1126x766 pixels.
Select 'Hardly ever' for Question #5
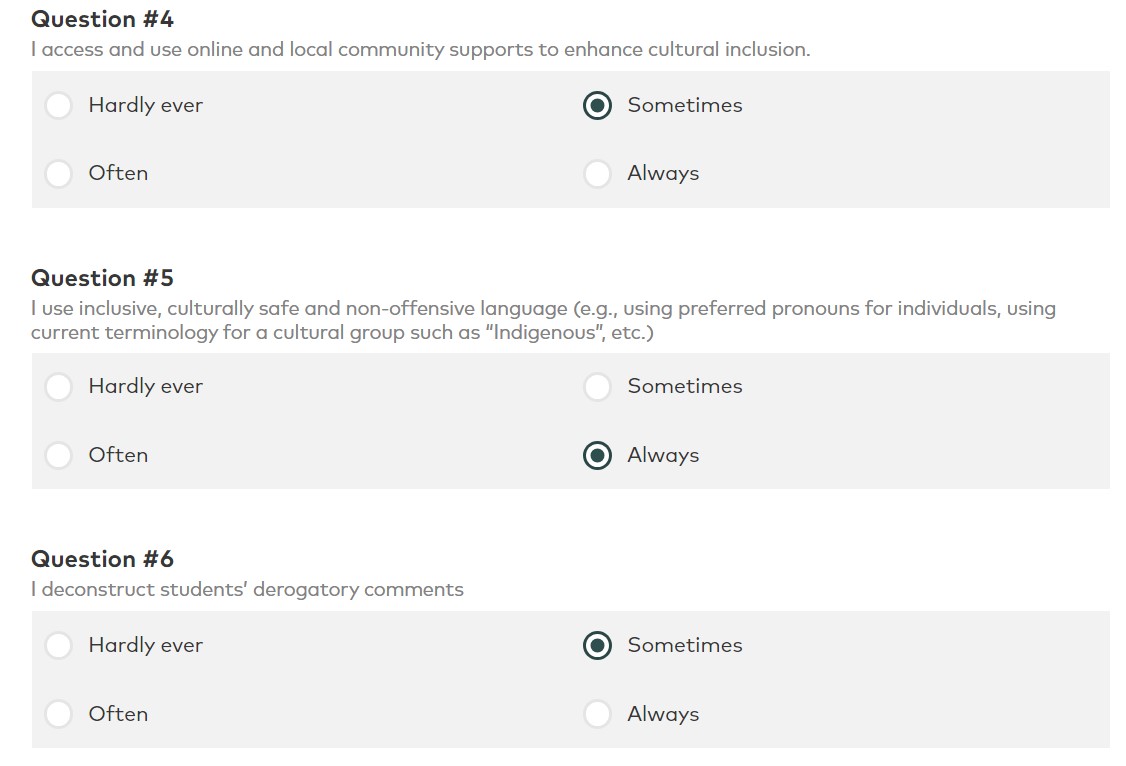click(58, 387)
